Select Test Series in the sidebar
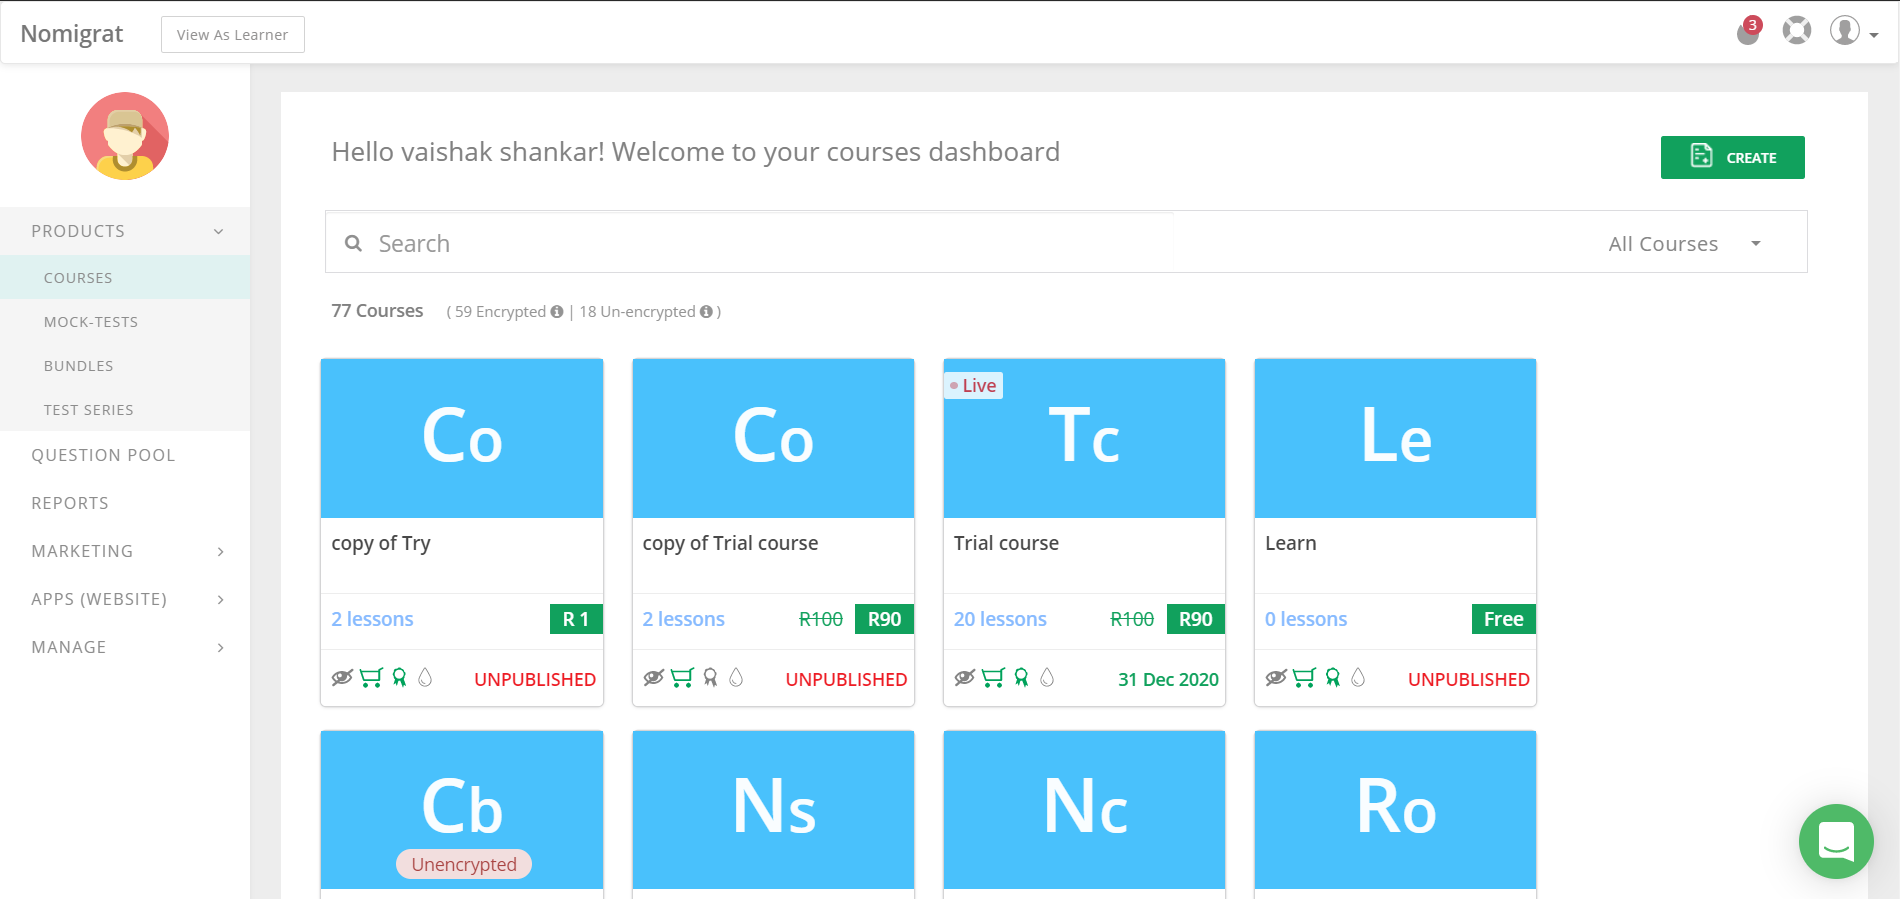Image resolution: width=1900 pixels, height=899 pixels. tap(125, 410)
